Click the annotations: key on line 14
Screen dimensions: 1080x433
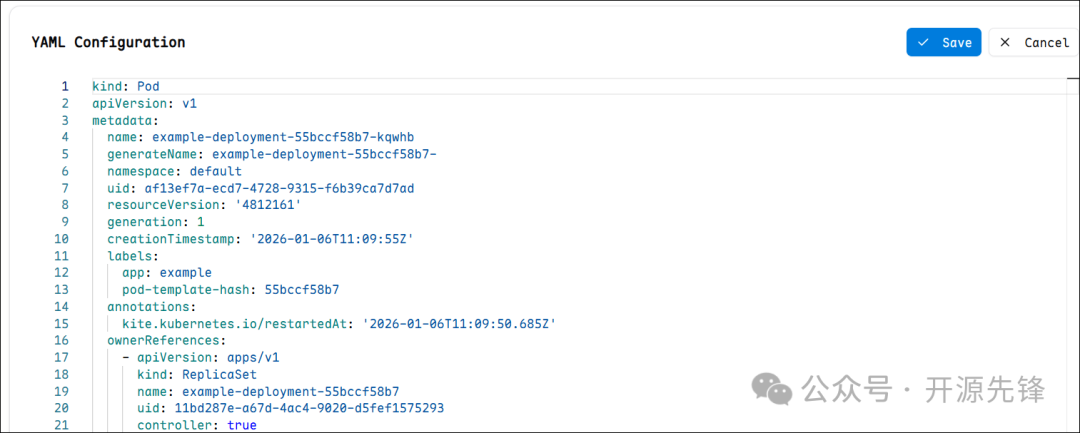click(149, 307)
